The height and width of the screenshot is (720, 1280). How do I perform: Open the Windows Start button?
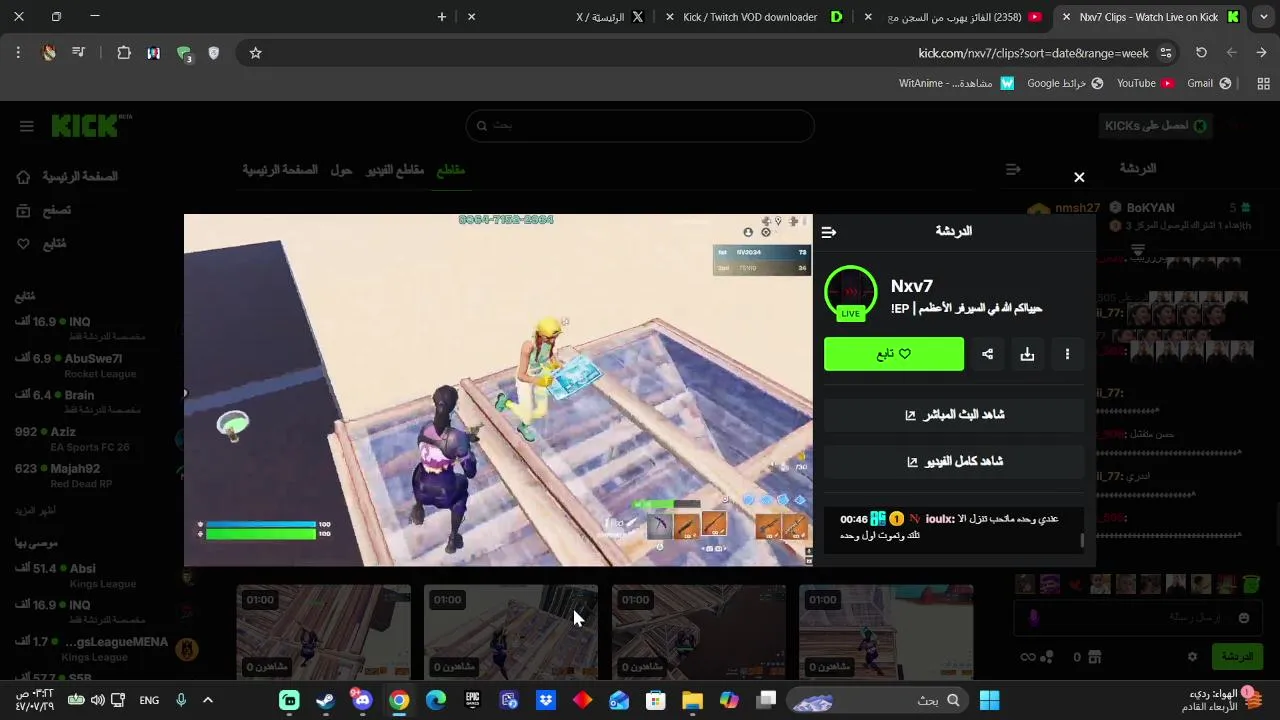point(989,701)
